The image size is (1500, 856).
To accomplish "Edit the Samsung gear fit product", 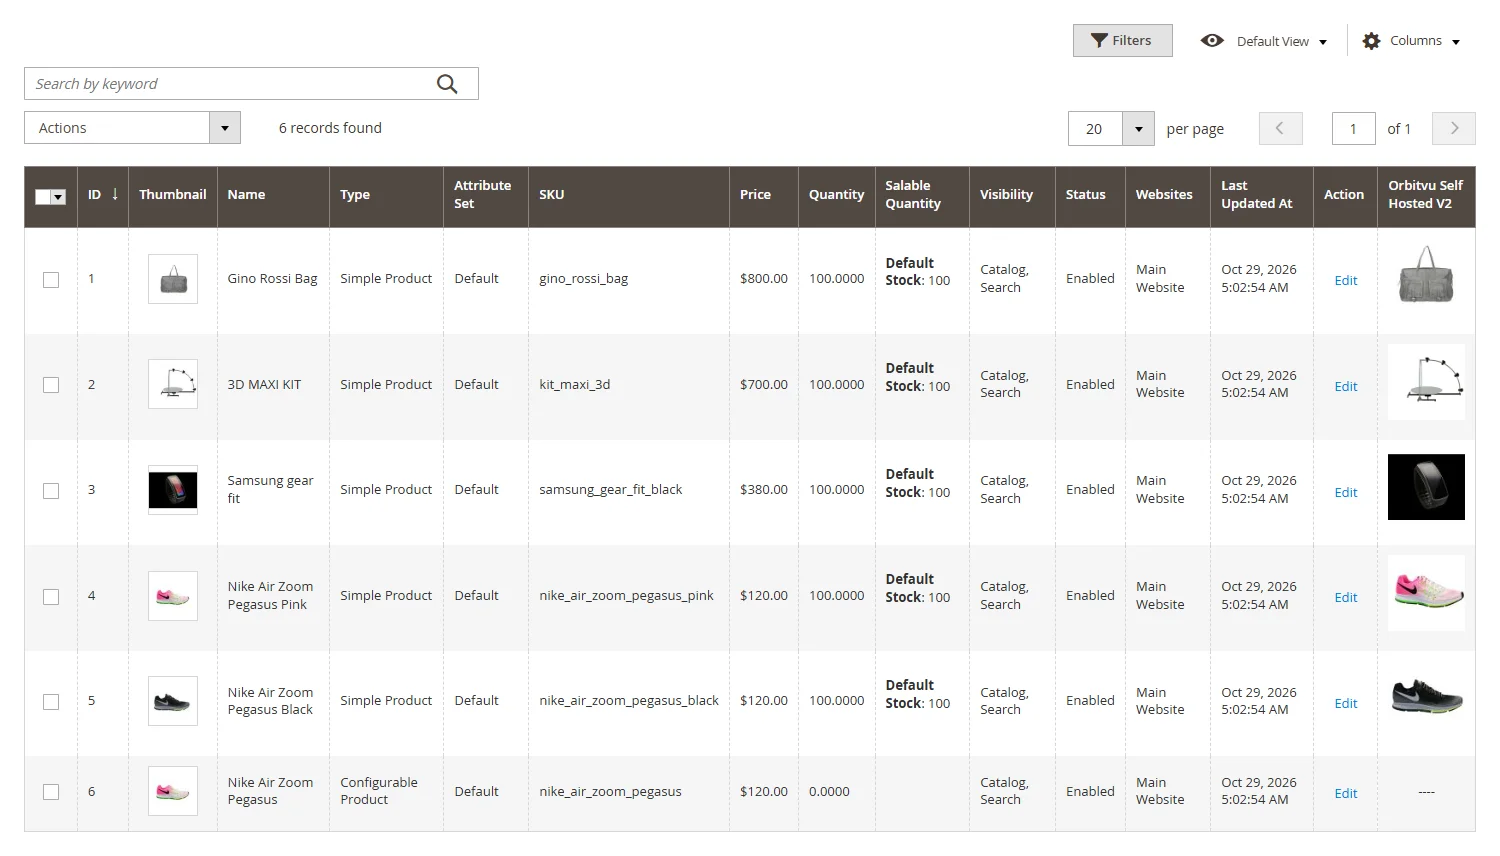I will click(1346, 492).
